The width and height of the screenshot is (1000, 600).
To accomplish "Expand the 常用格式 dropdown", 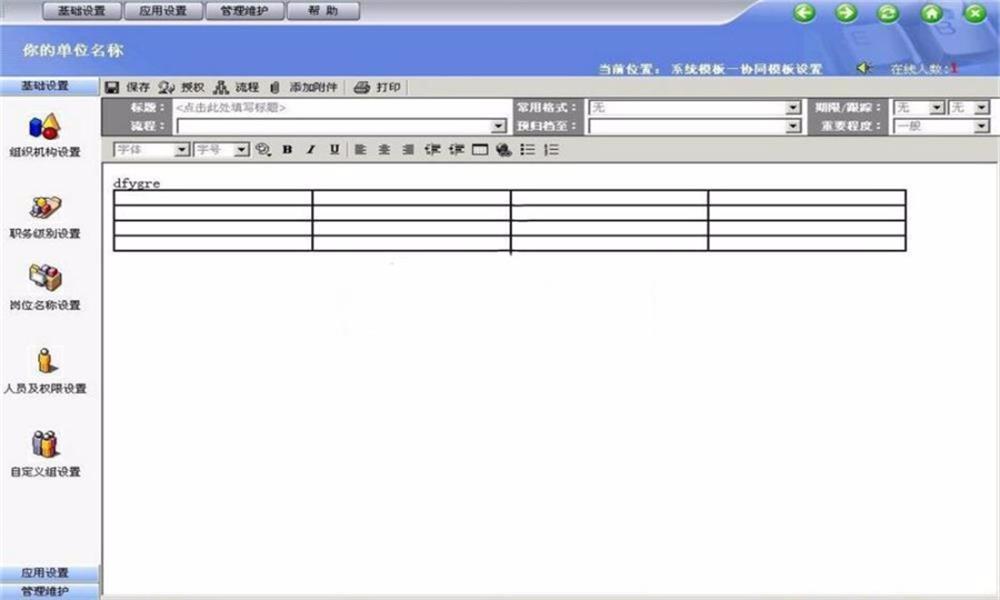I will click(x=793, y=108).
